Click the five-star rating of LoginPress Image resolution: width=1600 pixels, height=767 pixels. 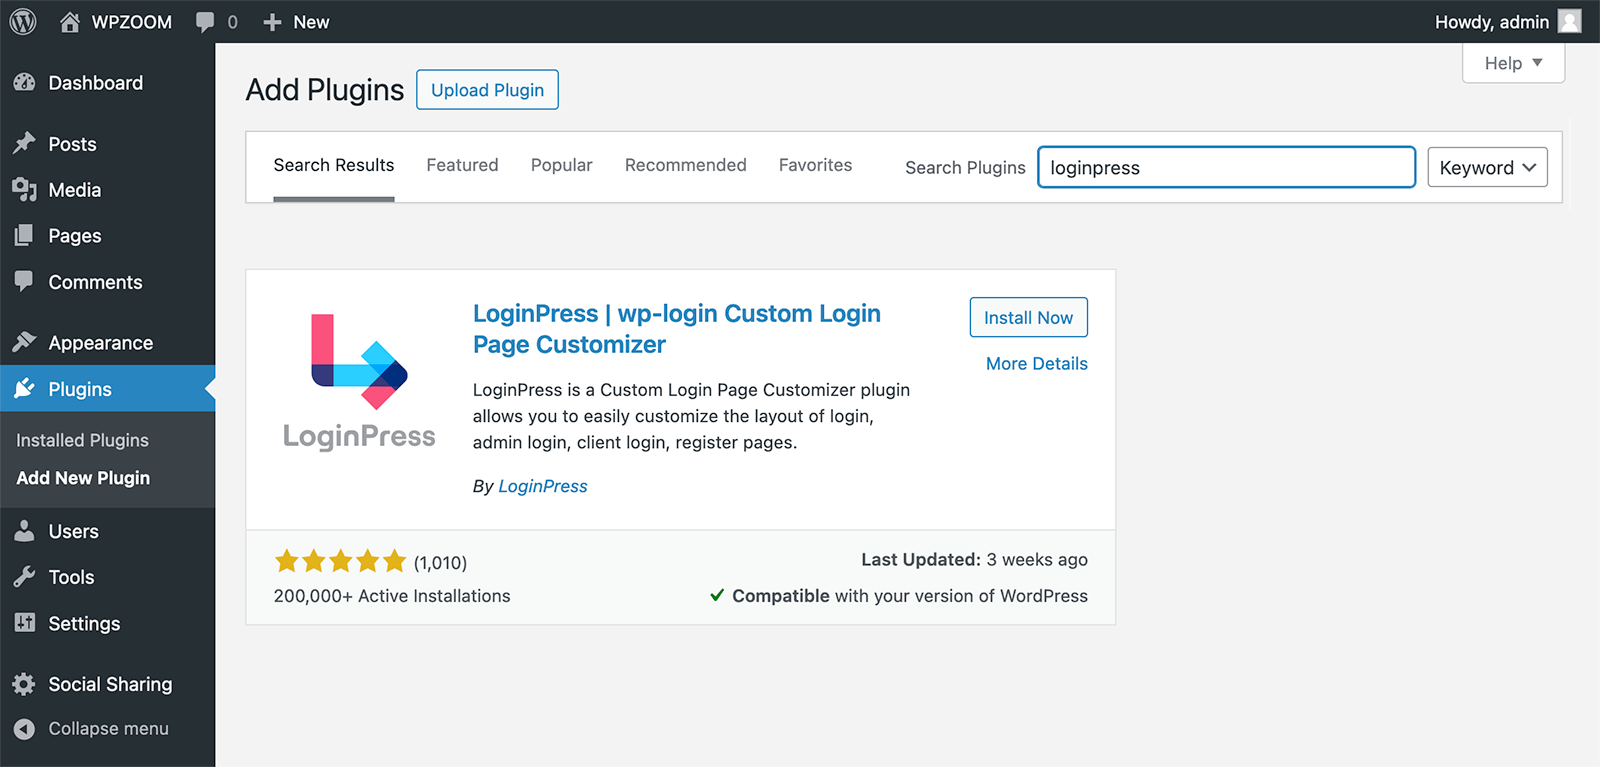340,561
